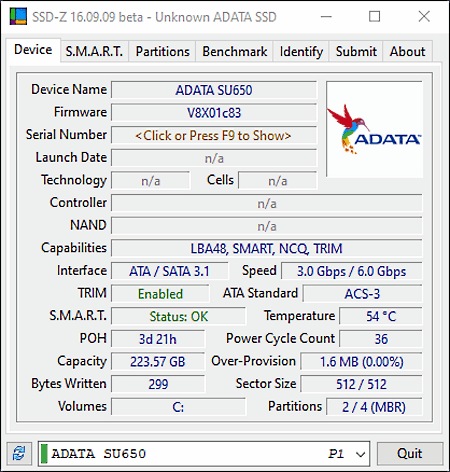Click the Device Name field ADATA SU650
The image size is (450, 472).
214,90
